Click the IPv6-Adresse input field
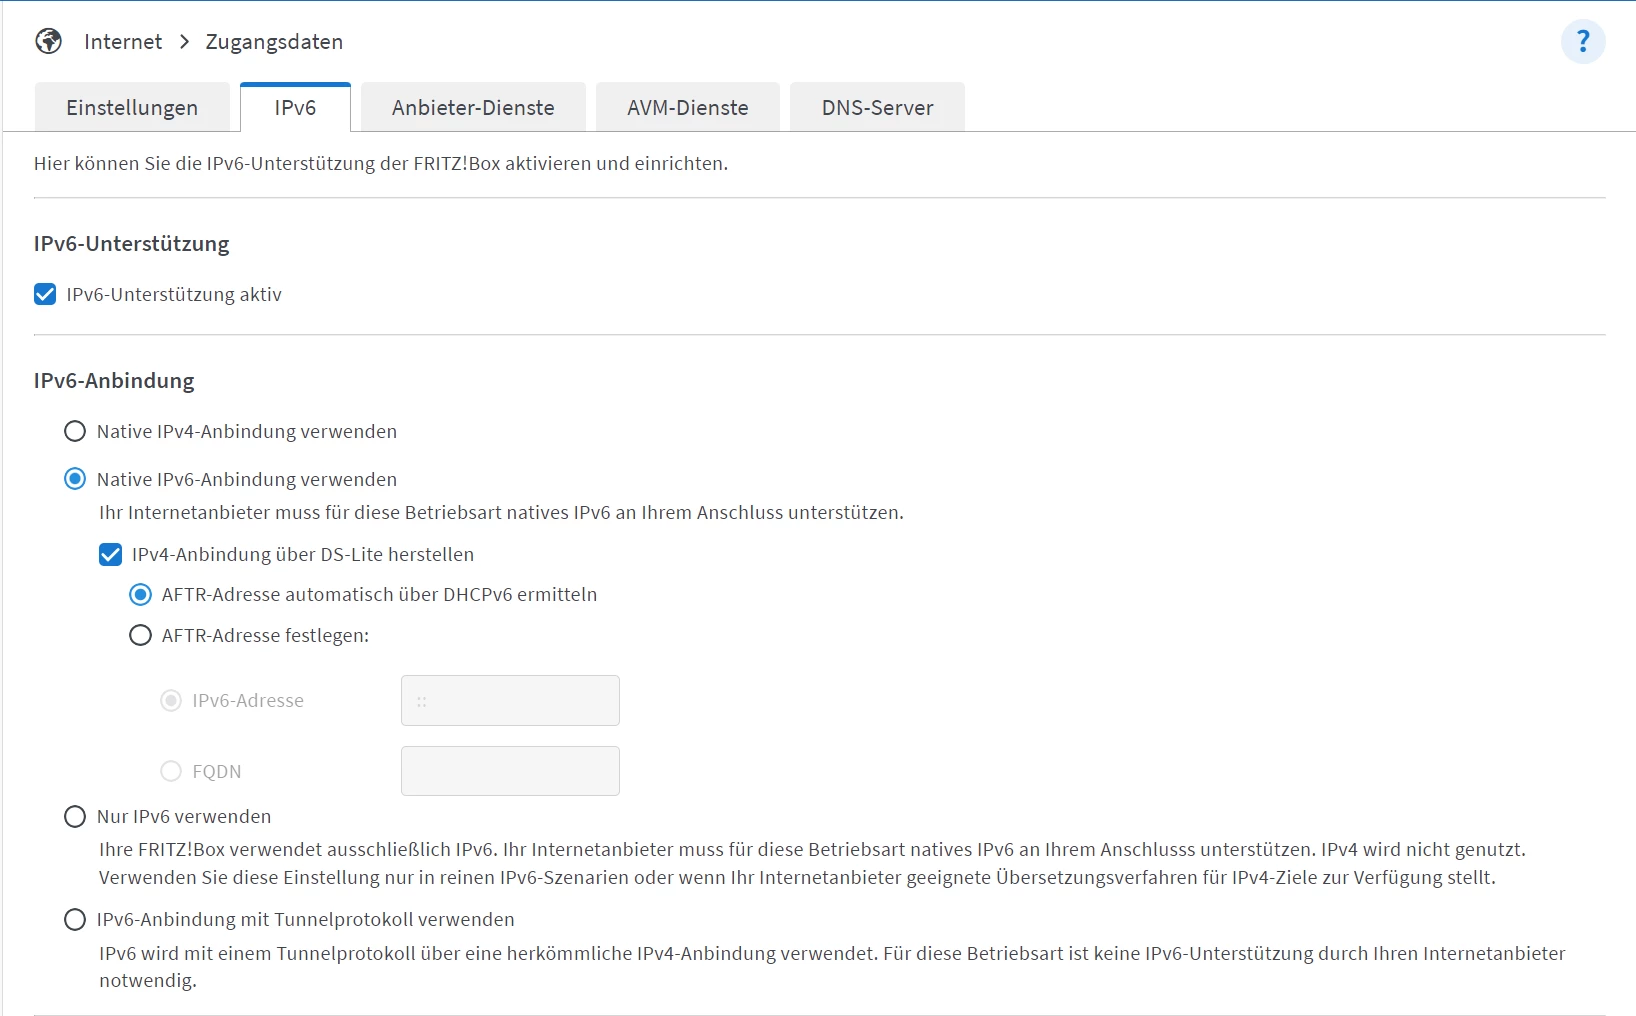 (510, 701)
